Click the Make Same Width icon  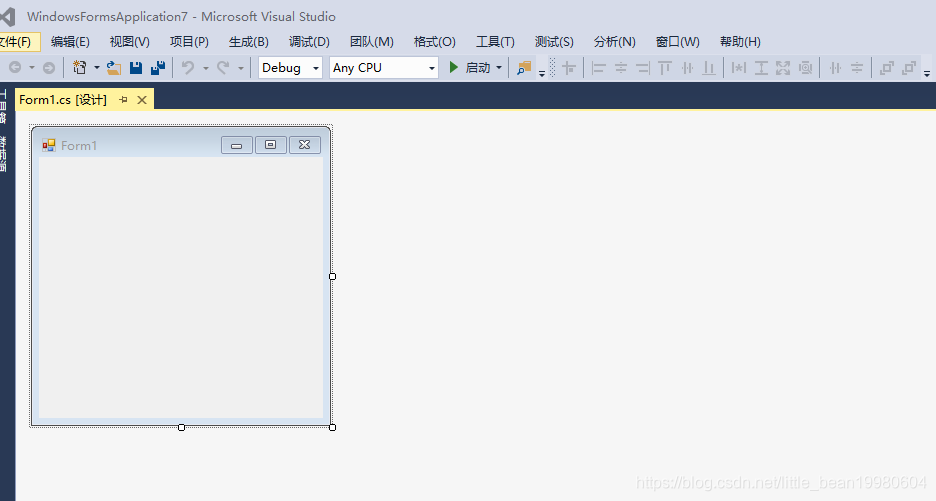pos(739,67)
